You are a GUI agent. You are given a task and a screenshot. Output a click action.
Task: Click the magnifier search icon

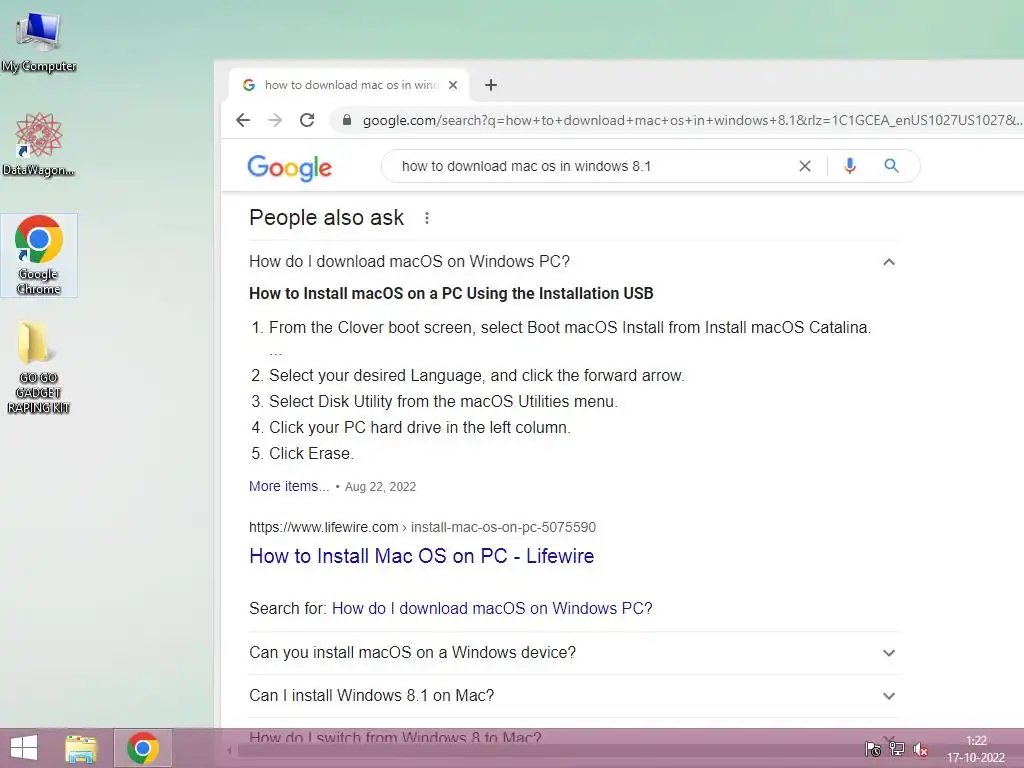(x=891, y=166)
